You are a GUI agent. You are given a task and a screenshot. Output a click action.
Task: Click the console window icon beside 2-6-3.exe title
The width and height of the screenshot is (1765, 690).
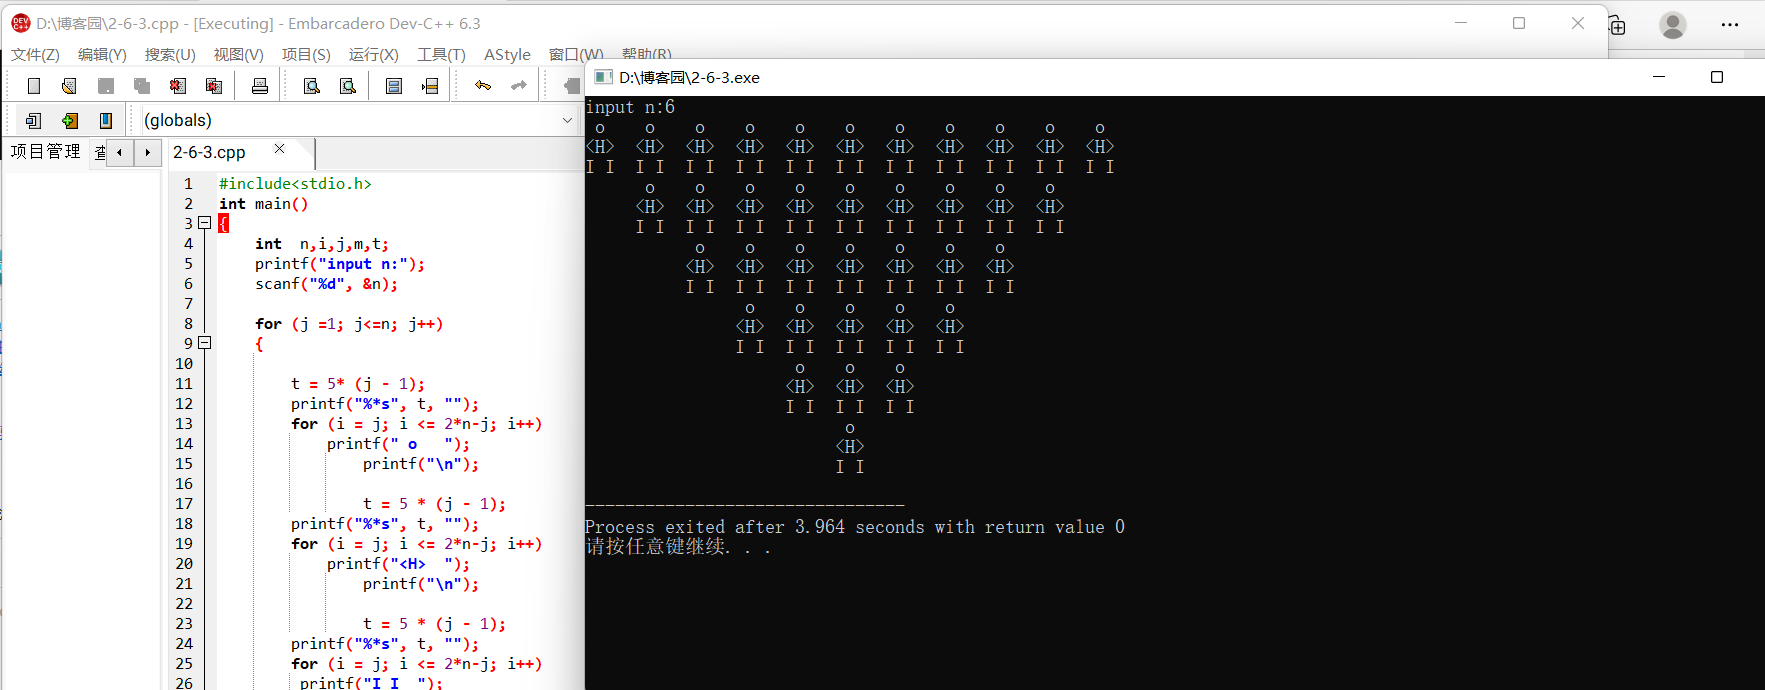604,77
